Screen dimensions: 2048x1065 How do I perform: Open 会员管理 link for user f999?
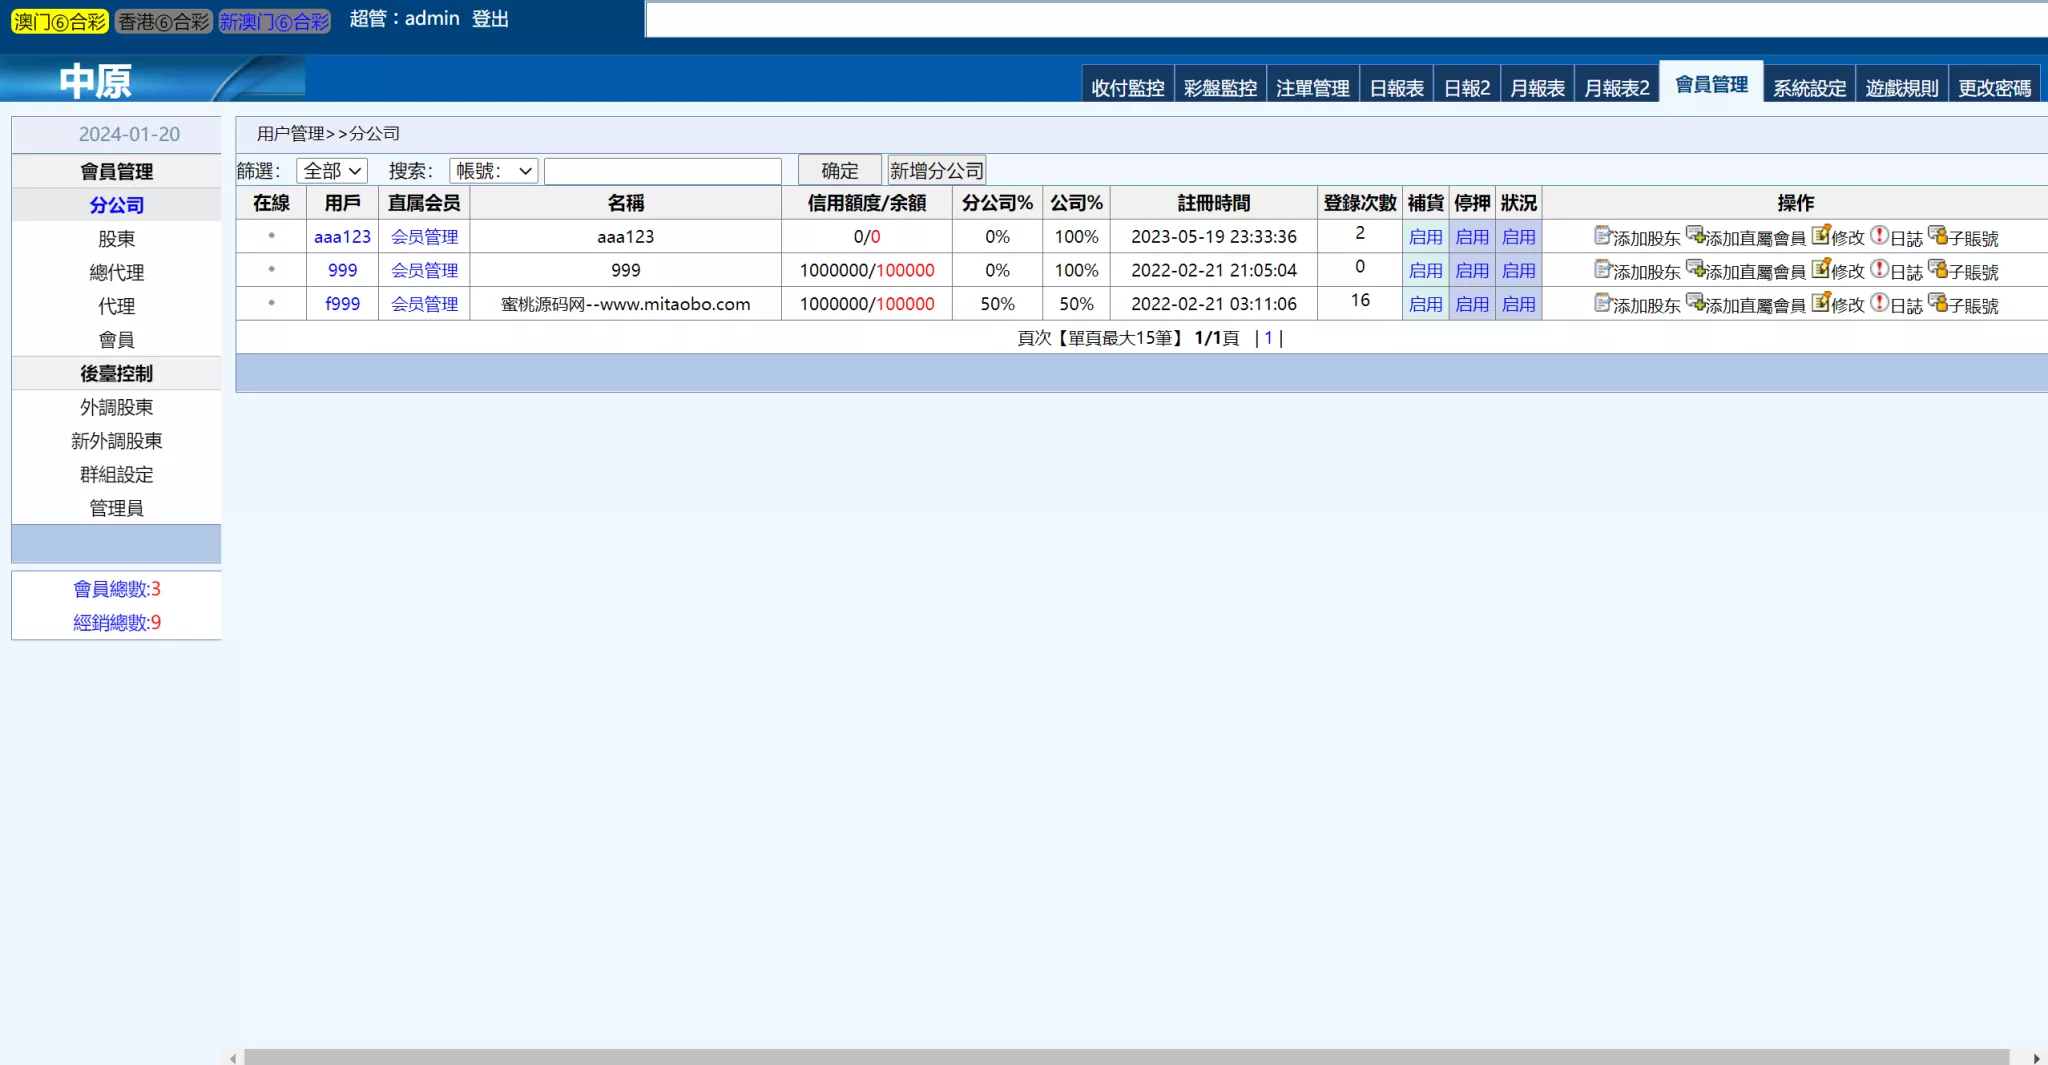pos(424,304)
